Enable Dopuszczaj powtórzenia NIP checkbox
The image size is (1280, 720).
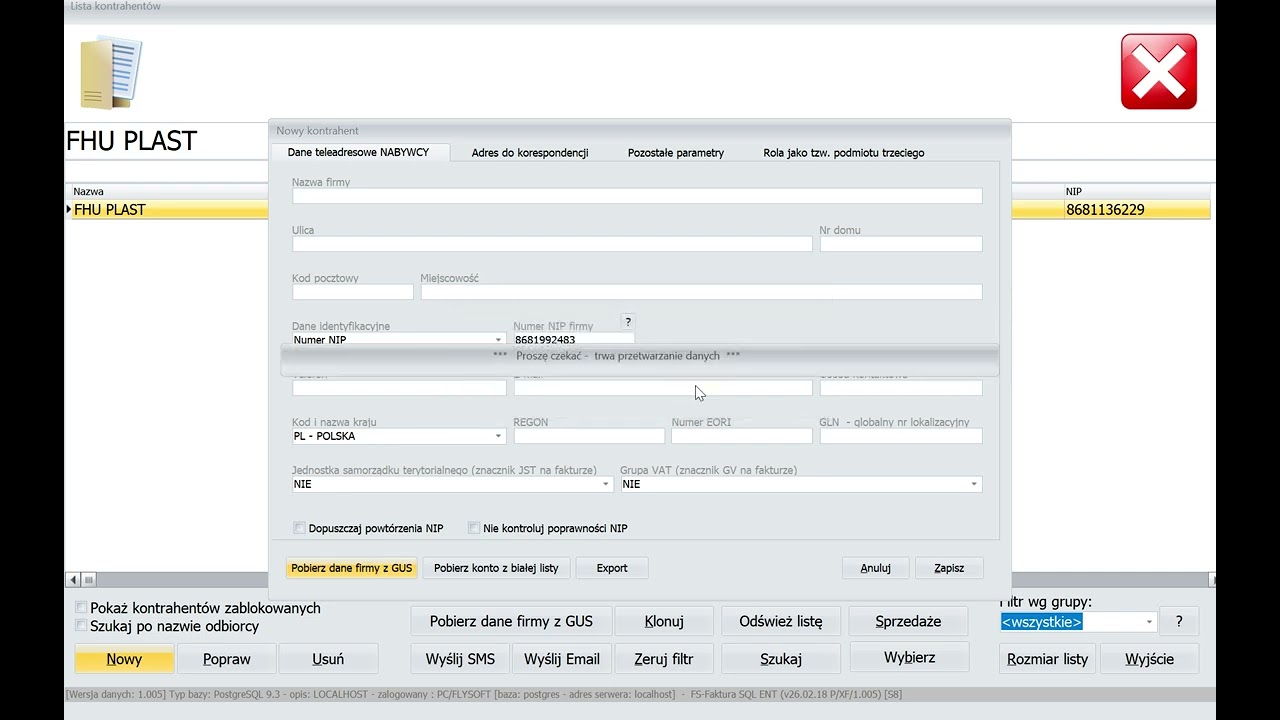pyautogui.click(x=299, y=528)
